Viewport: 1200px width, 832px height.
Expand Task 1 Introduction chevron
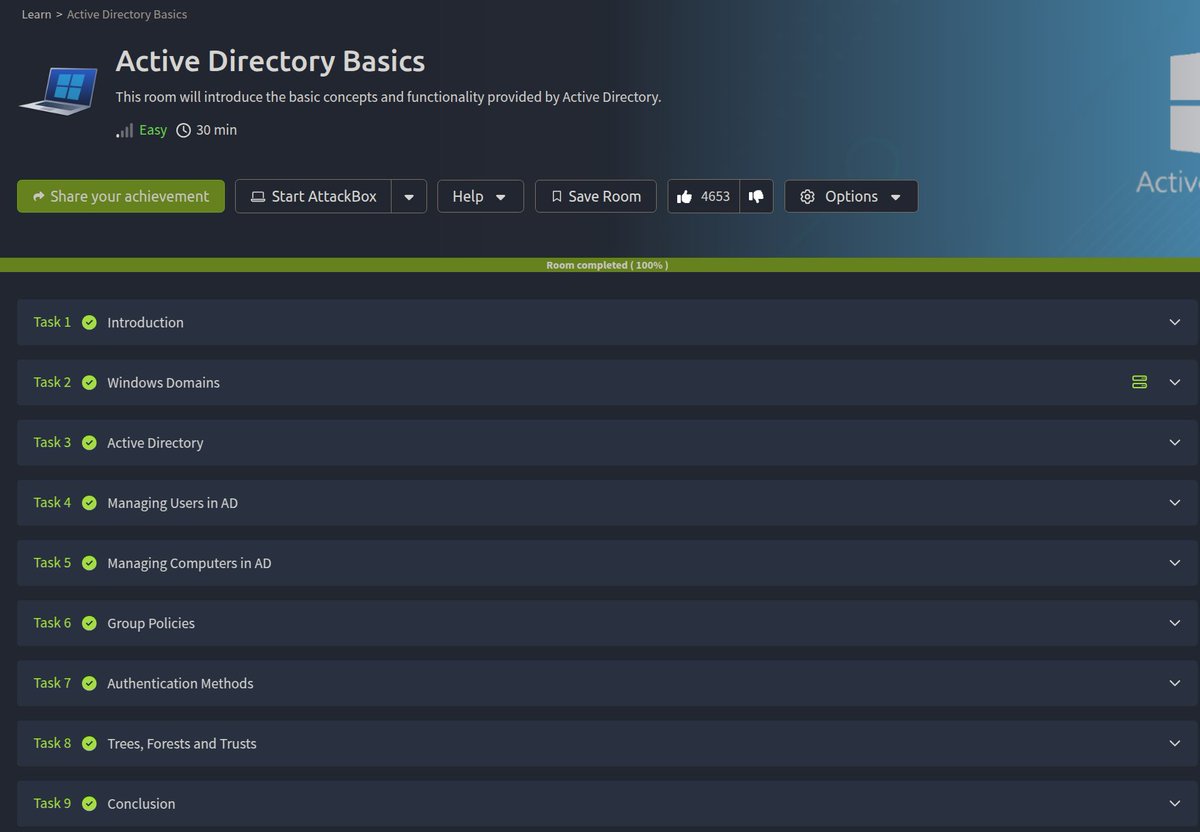pos(1175,322)
